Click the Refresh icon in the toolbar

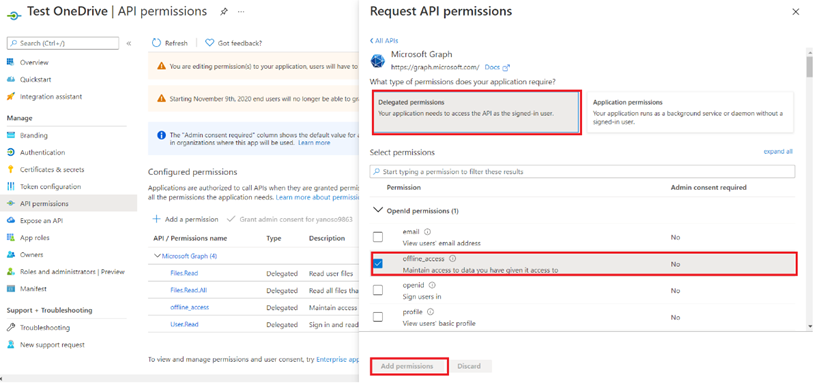click(x=156, y=43)
